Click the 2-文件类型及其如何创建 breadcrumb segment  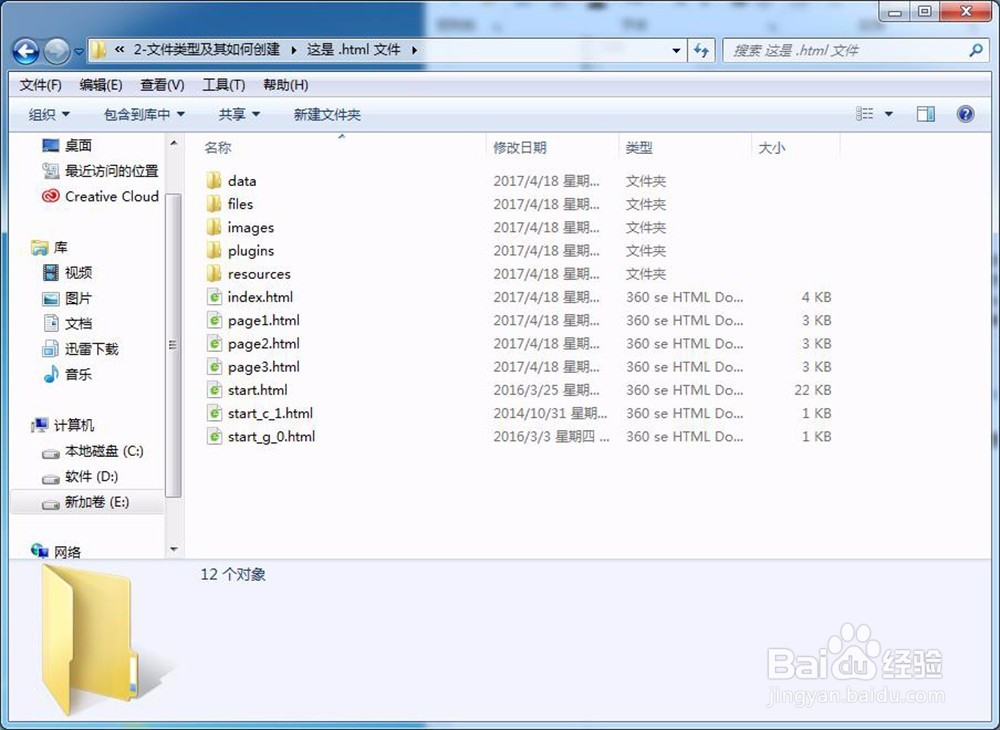(x=207, y=50)
